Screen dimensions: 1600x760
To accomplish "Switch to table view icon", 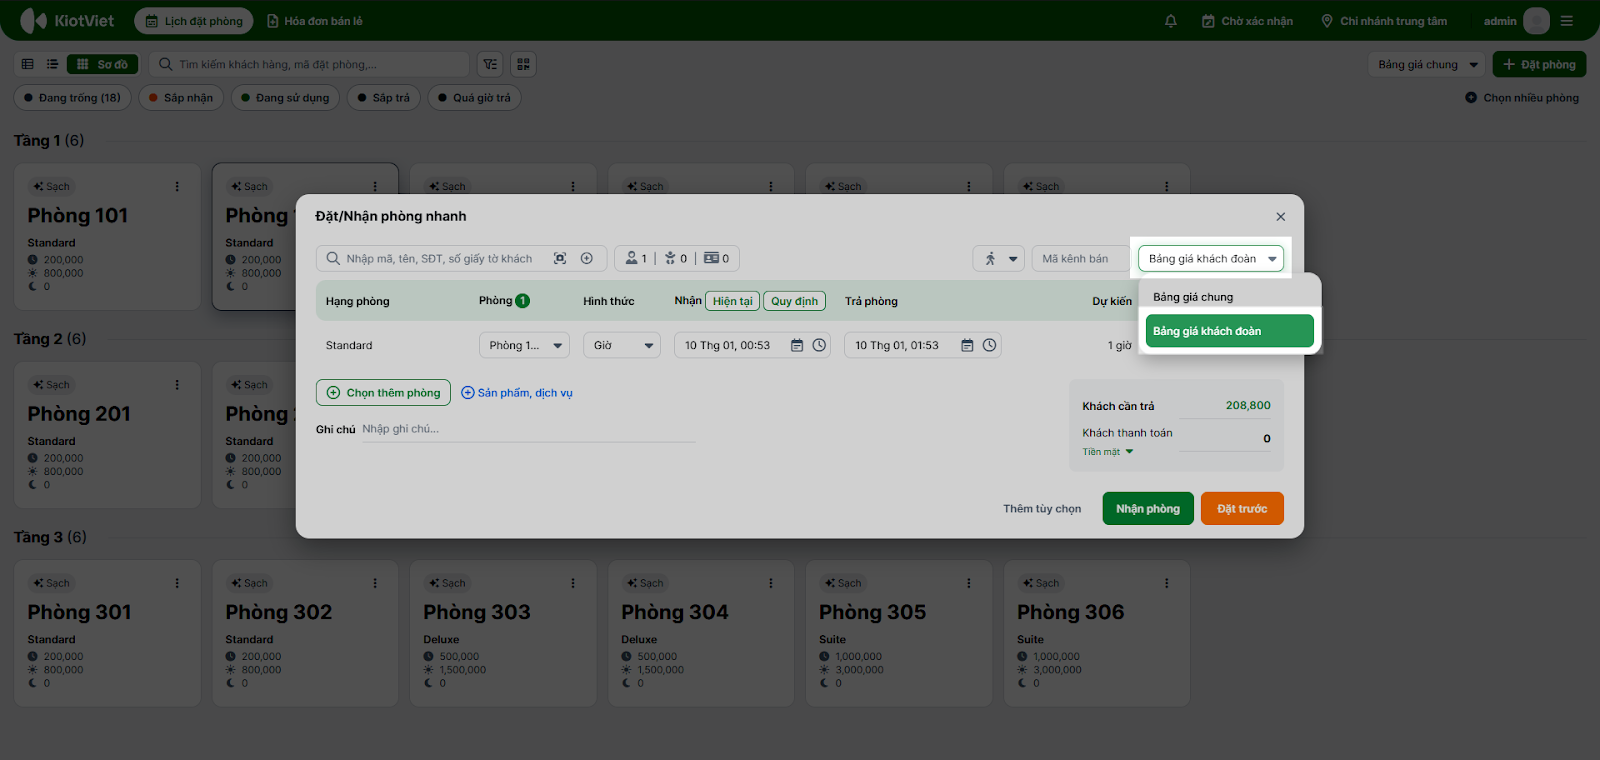I will coord(28,64).
